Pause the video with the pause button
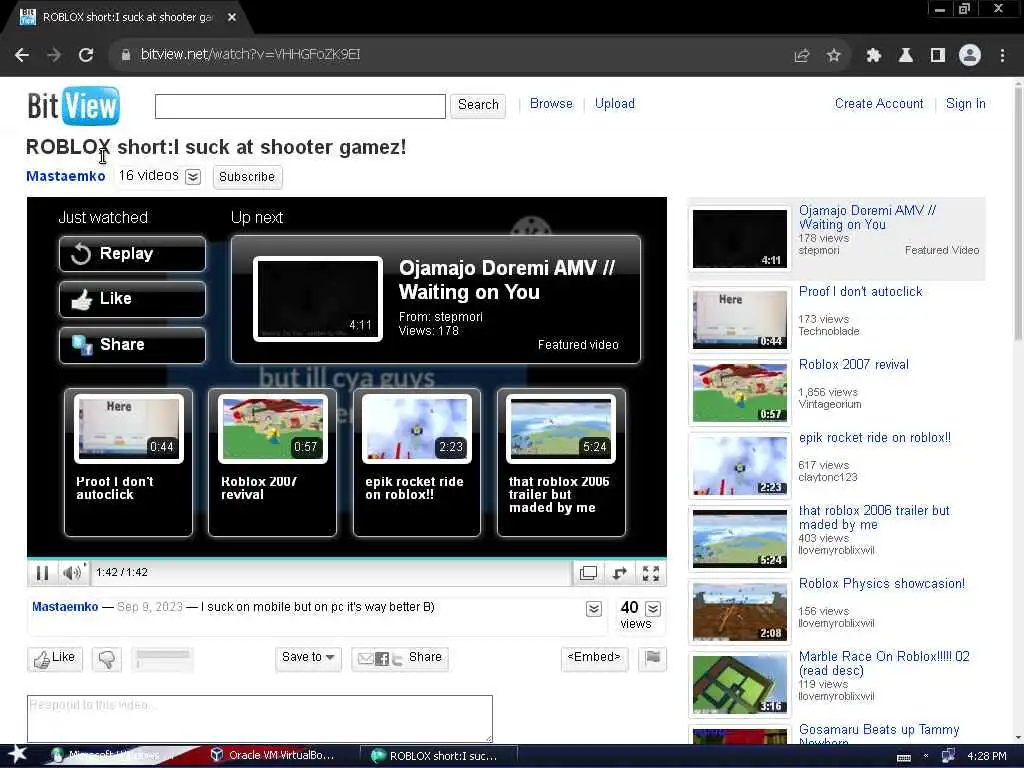Screen dimensions: 1024x768 point(42,573)
